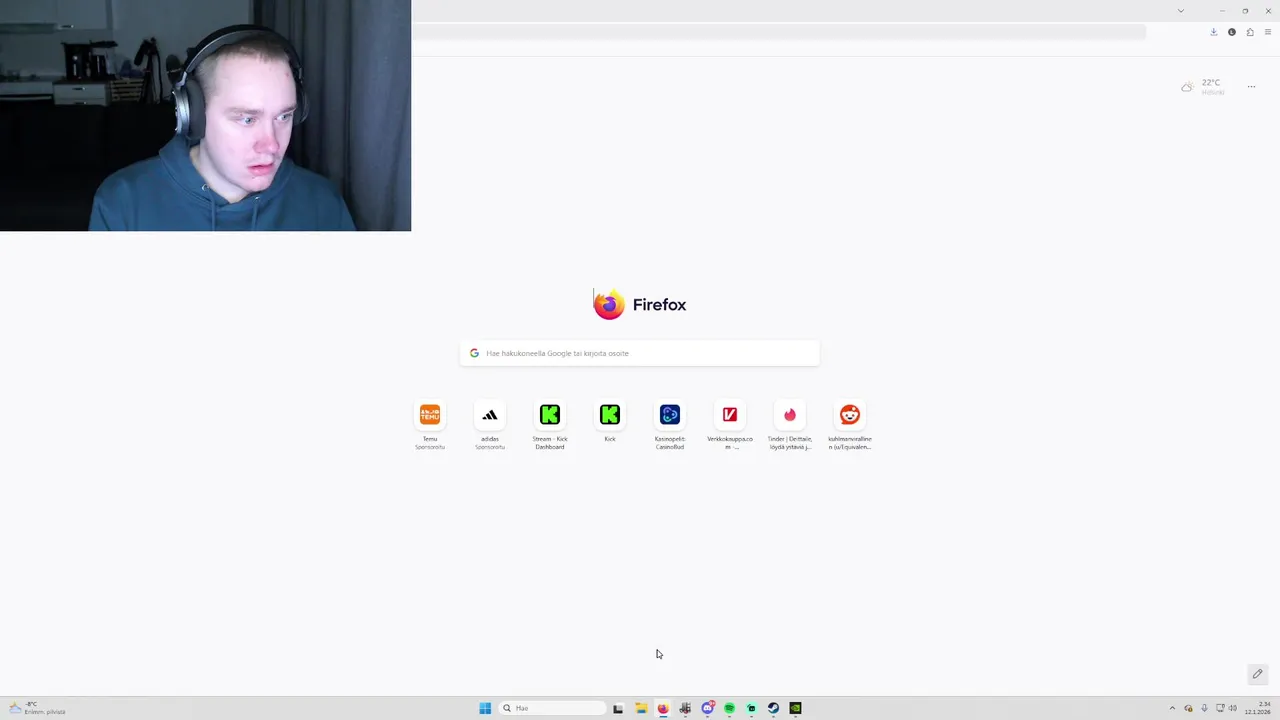Open the Spotify taskbar icon
Screen dimensions: 1280x720
pyautogui.click(x=729, y=708)
